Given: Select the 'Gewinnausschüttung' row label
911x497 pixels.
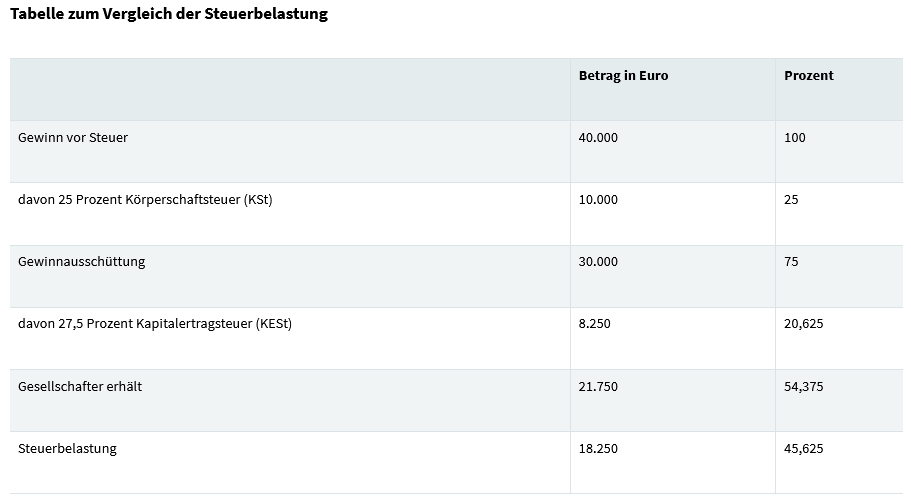Looking at the screenshot, I should pos(82,262).
